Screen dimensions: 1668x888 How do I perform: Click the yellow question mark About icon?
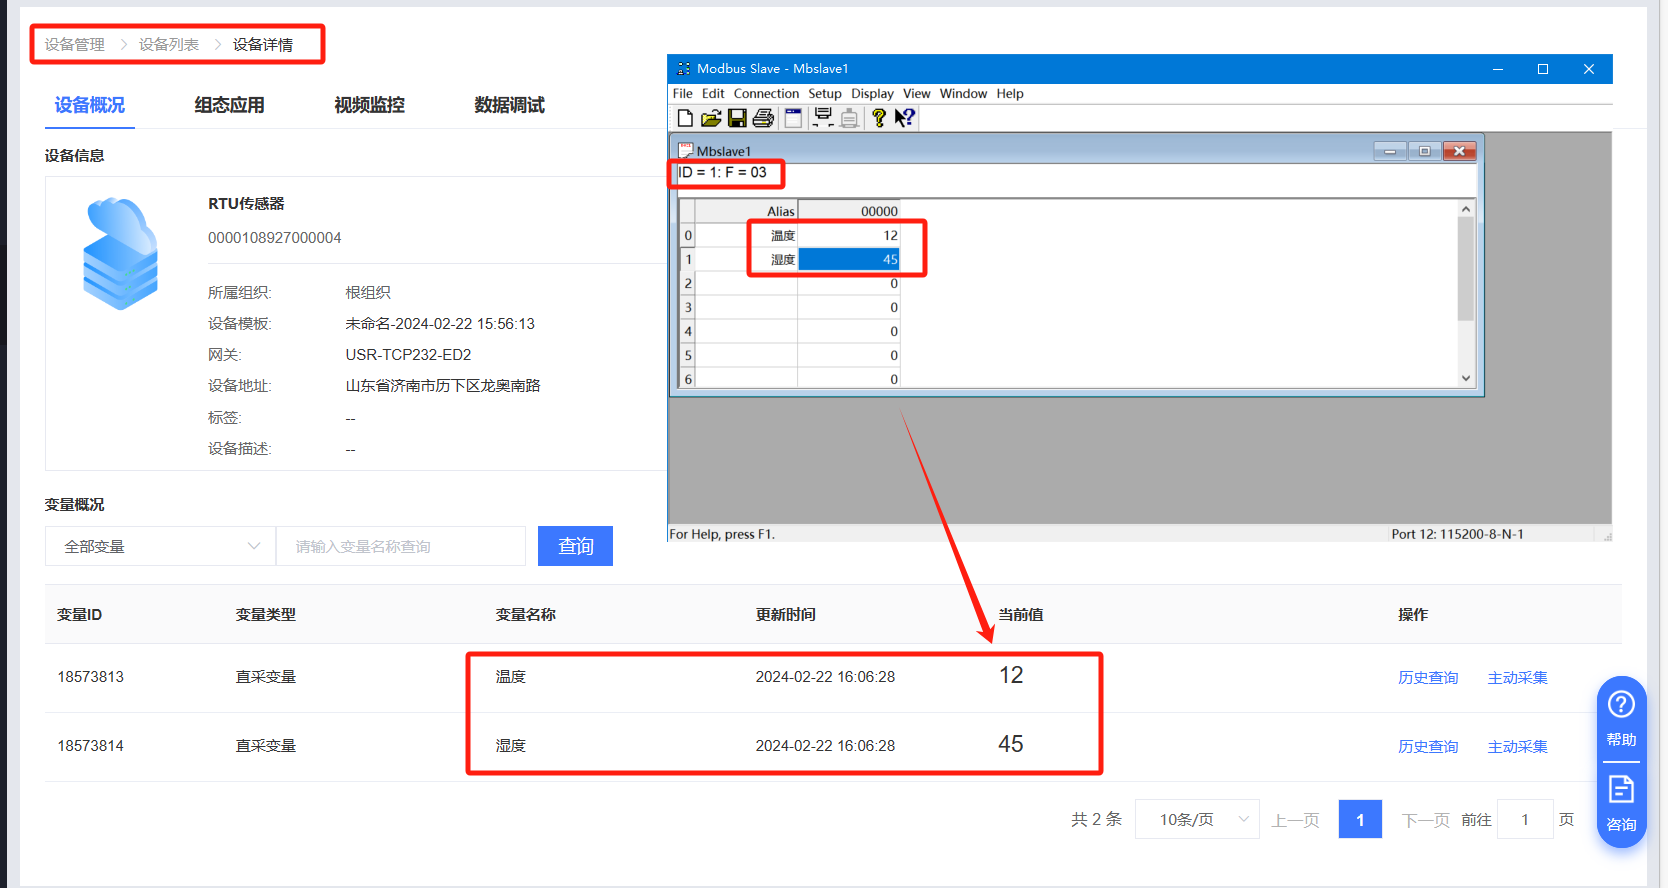(878, 118)
